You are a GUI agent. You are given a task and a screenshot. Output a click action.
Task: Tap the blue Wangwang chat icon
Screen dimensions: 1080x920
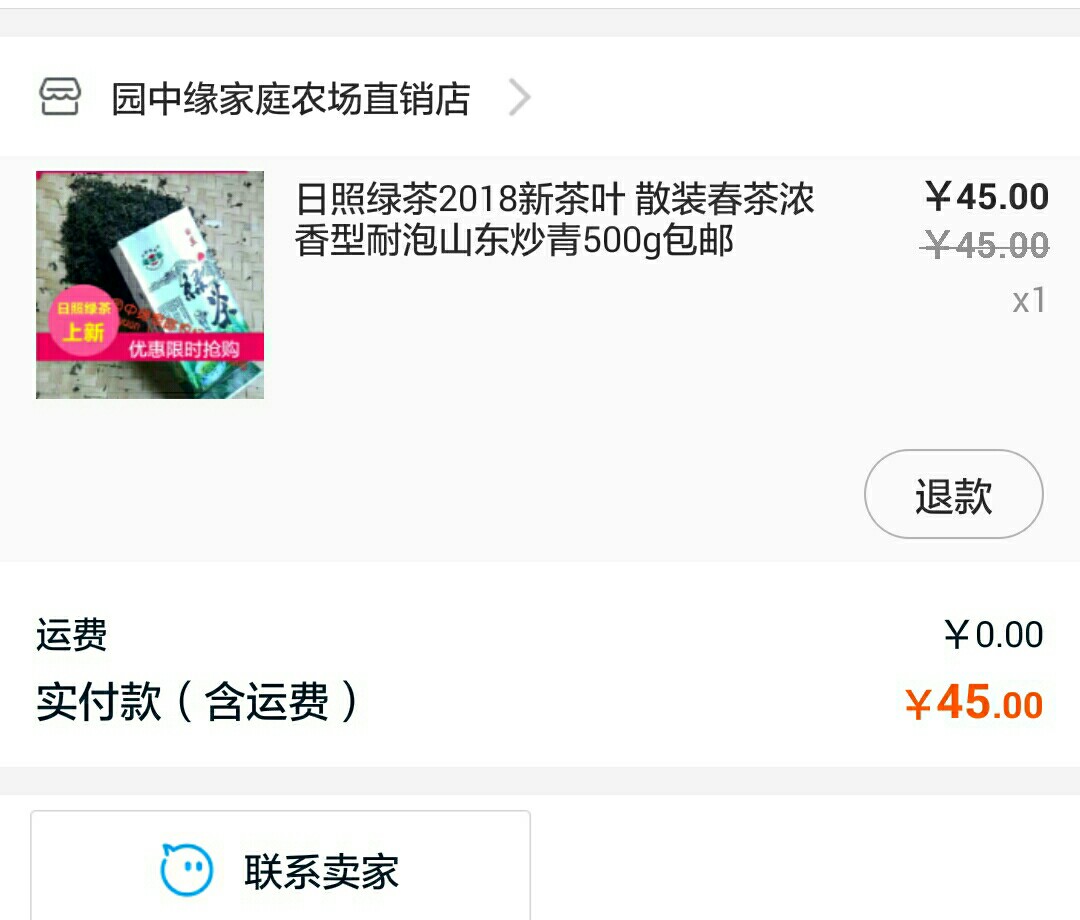186,870
